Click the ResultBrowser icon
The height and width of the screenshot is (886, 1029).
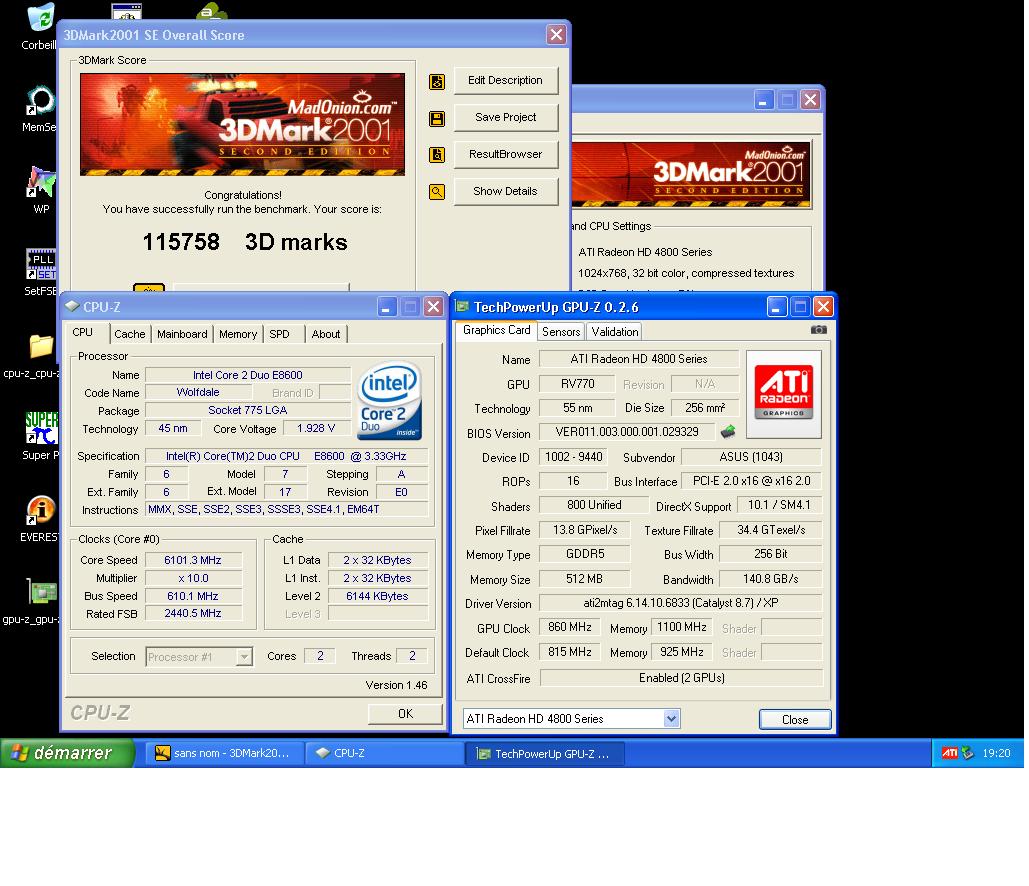[436, 155]
